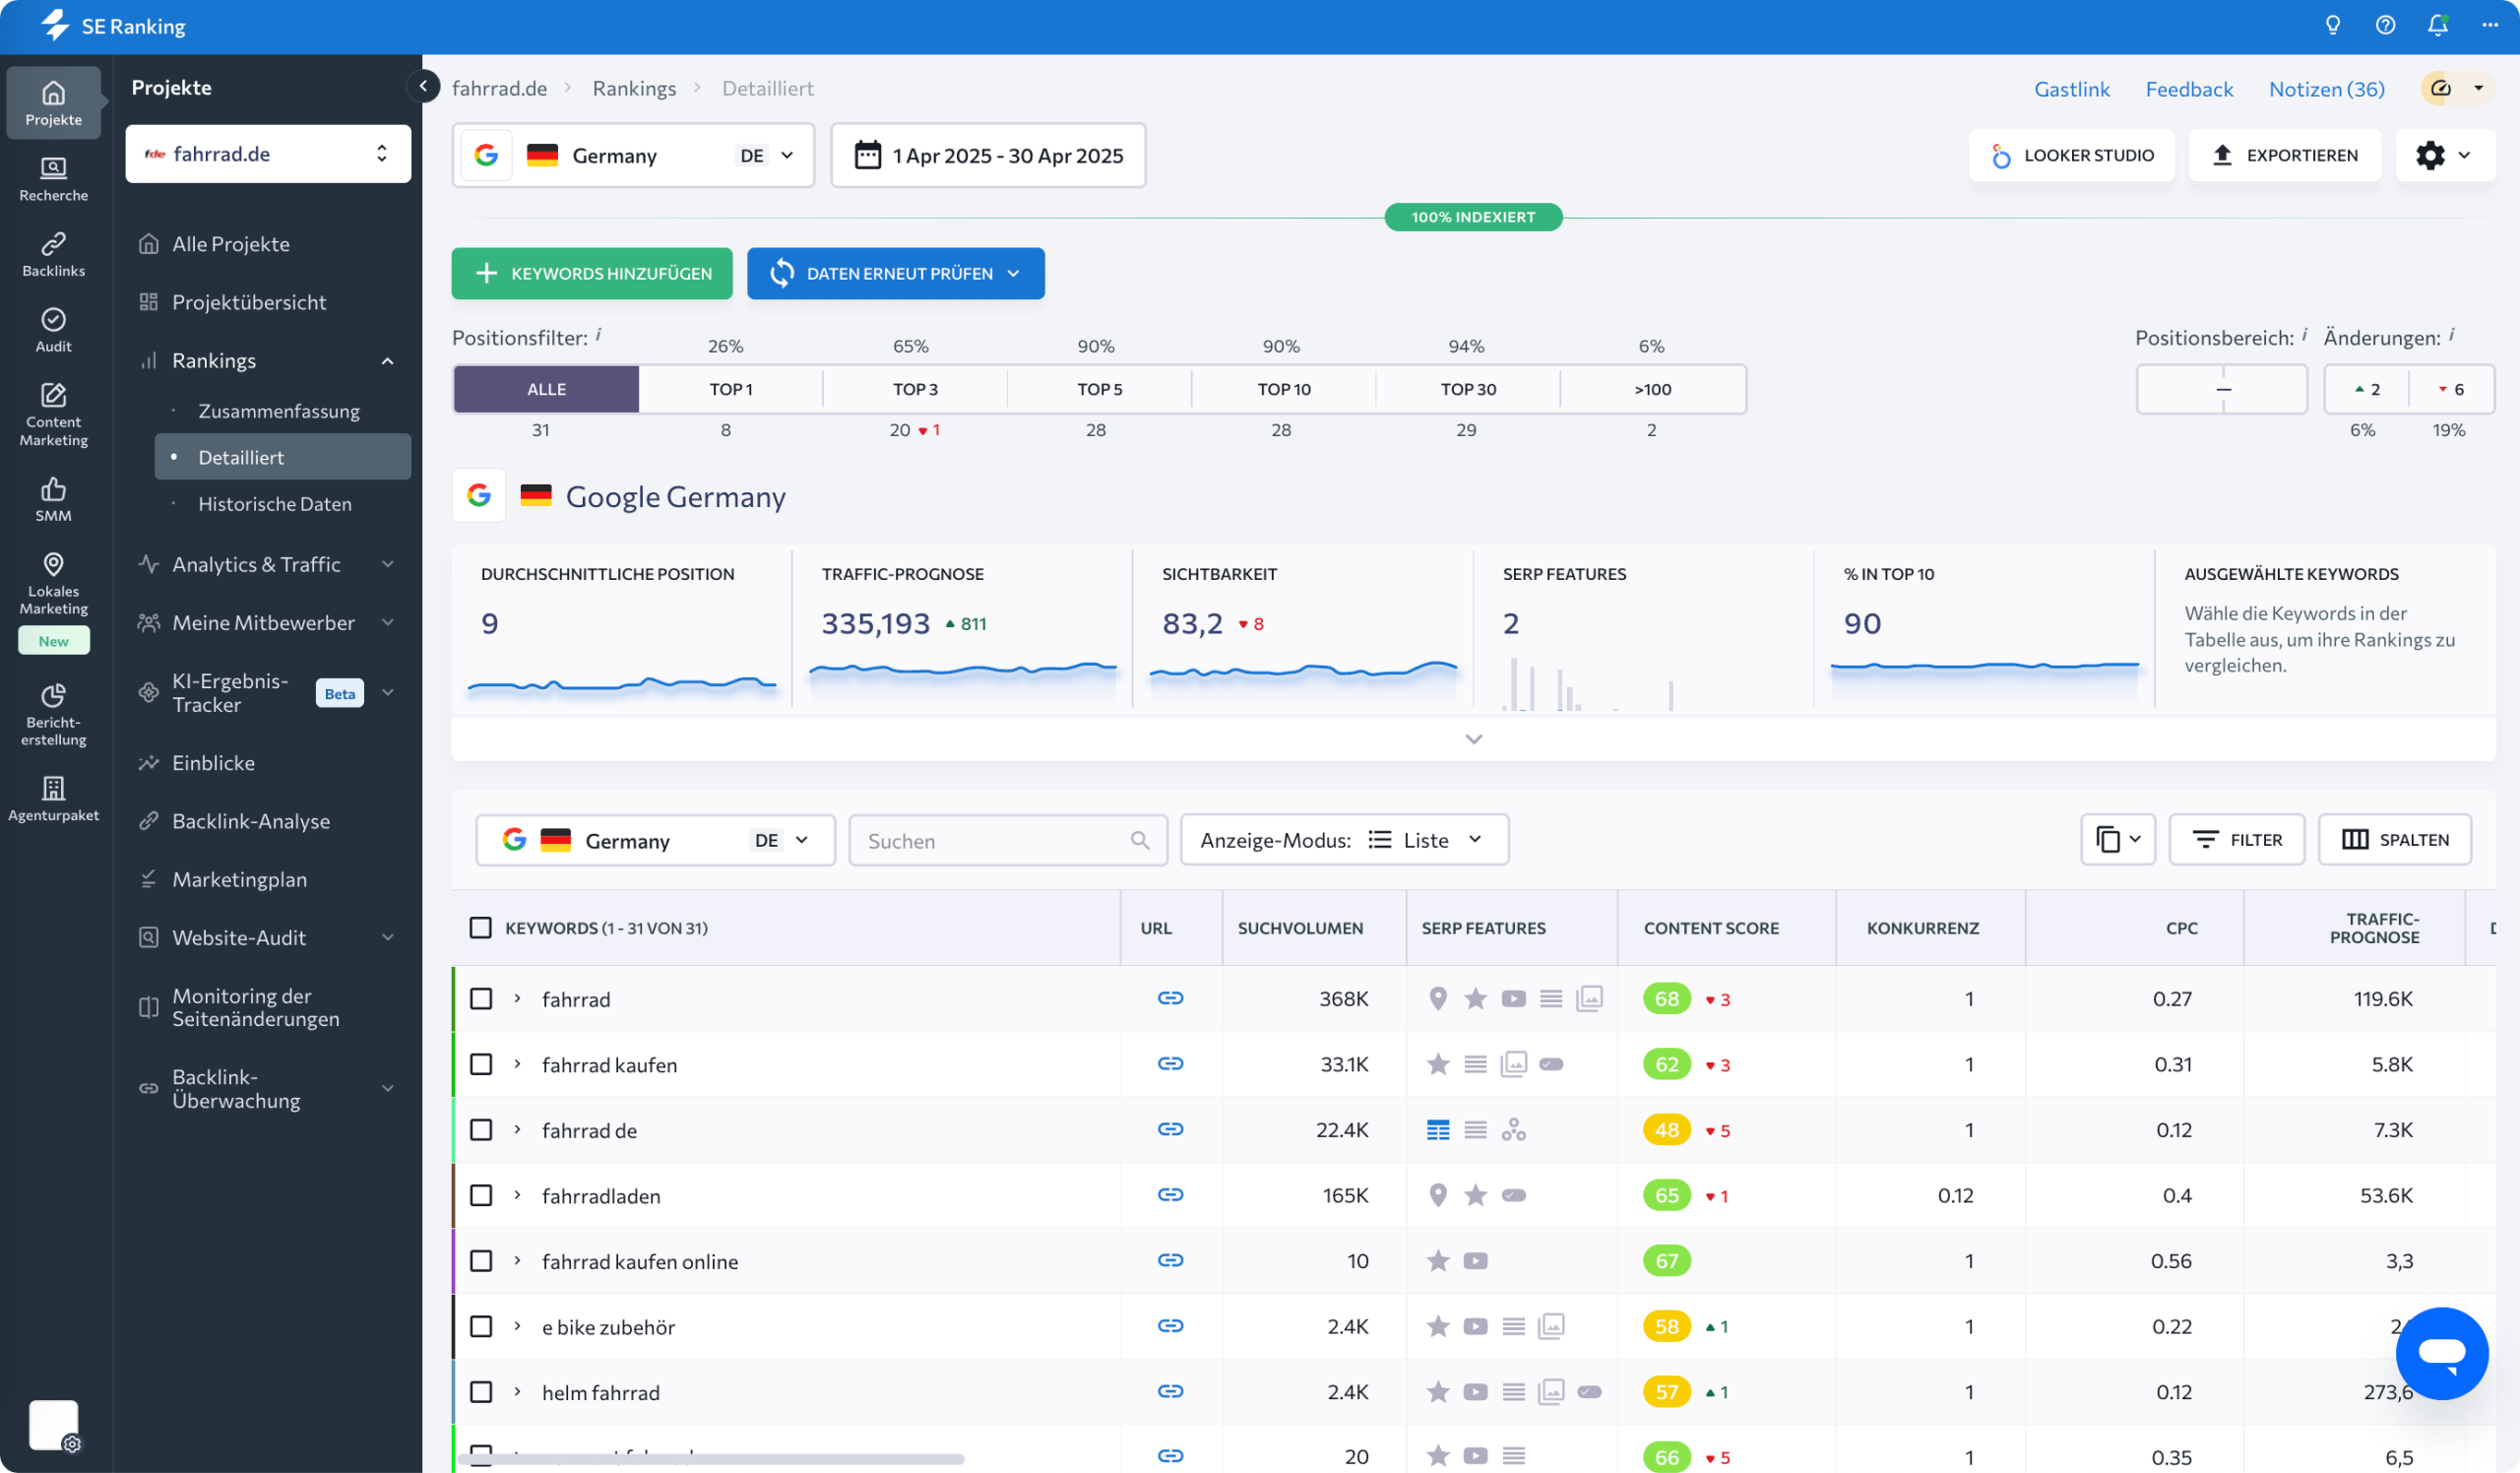Viewport: 2520px width, 1473px height.
Task: Tick the checkbox for fahrrad de
Action: pyautogui.click(x=481, y=1130)
